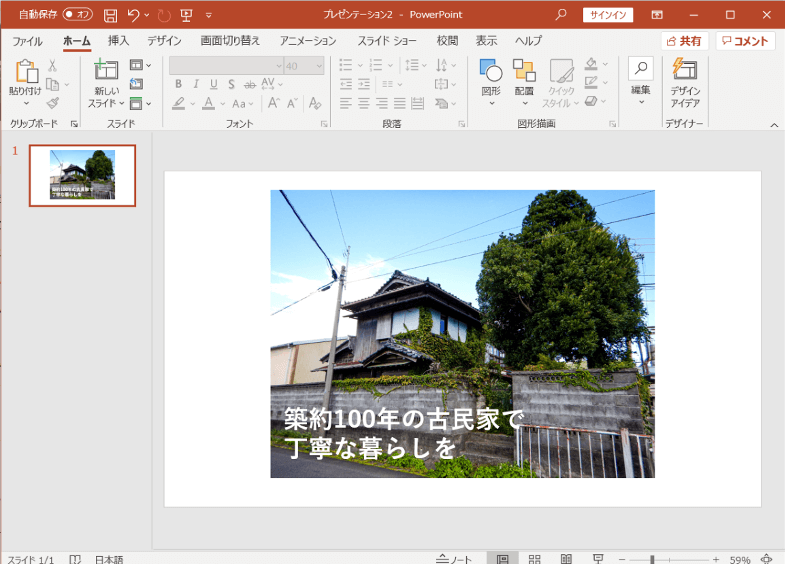Open the 配置 (Arrange) menu
The image size is (785, 564).
524,81
